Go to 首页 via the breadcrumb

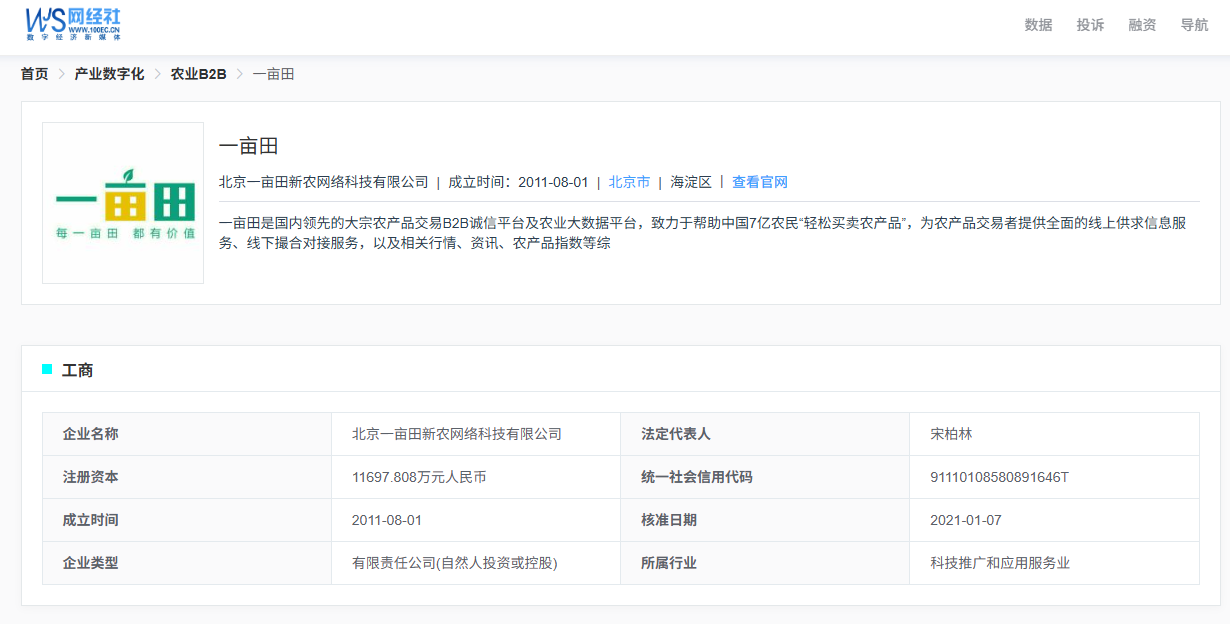pos(34,74)
